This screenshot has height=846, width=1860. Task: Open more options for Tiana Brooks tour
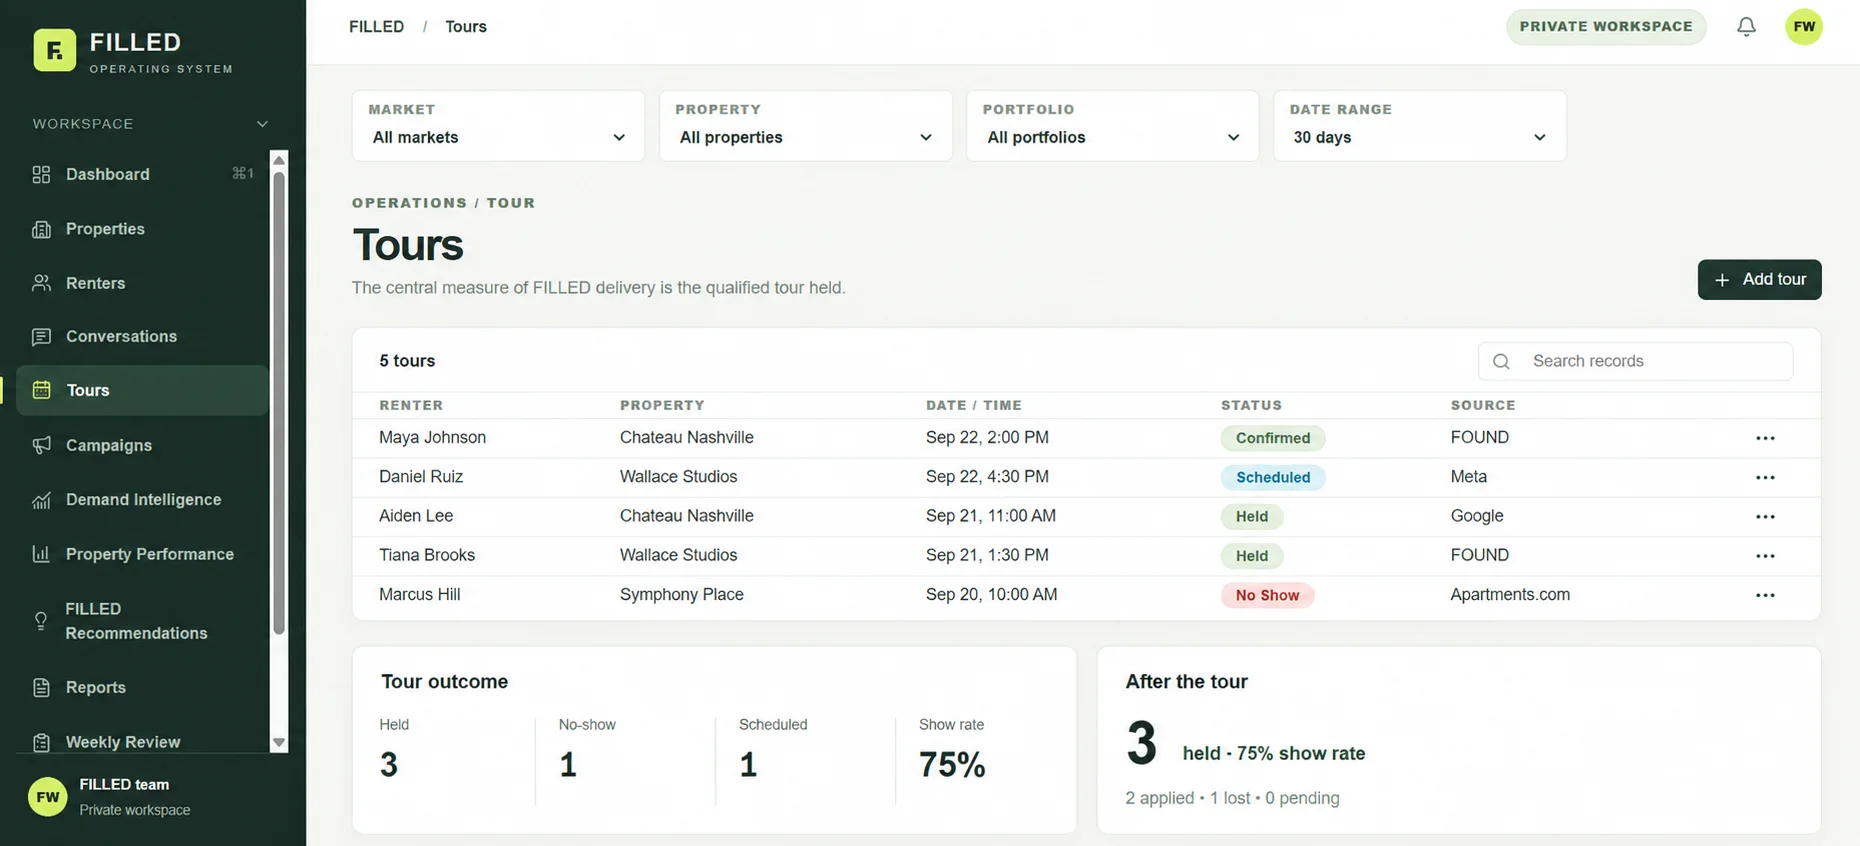tap(1765, 555)
